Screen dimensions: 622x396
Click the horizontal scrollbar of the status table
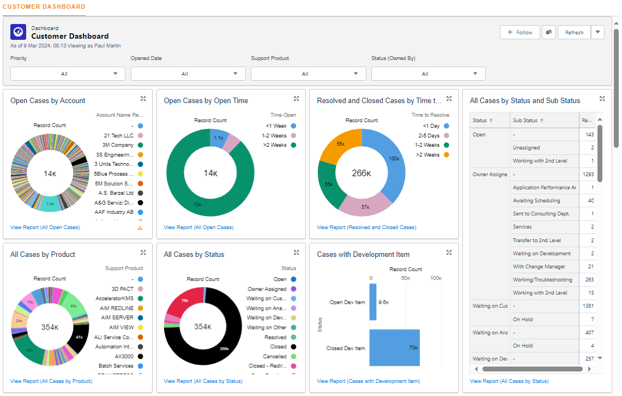[x=532, y=369]
